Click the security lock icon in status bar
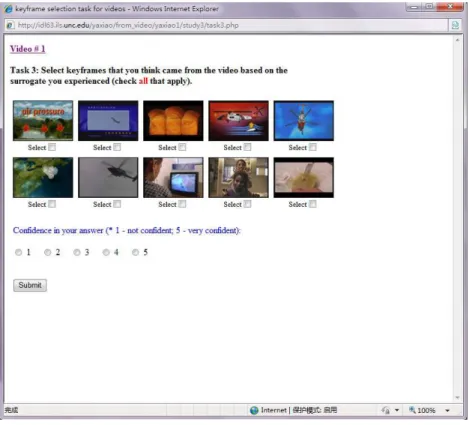Screen dimensions: 469x425 point(386,410)
